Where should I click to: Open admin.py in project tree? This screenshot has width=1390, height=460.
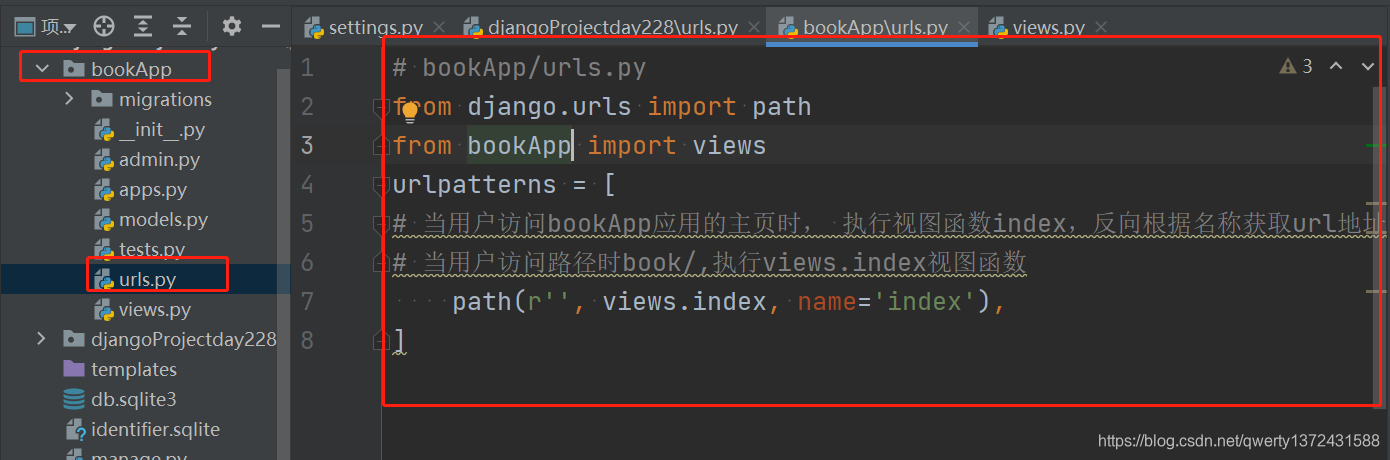tap(159, 159)
